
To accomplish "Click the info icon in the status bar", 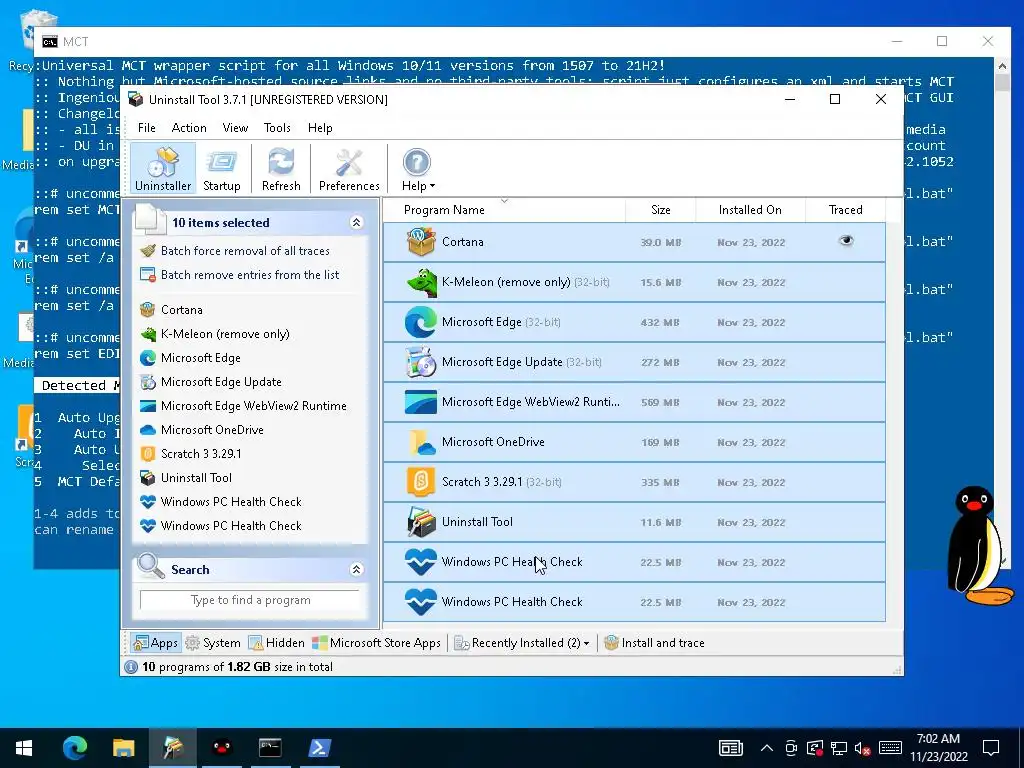I will point(131,667).
